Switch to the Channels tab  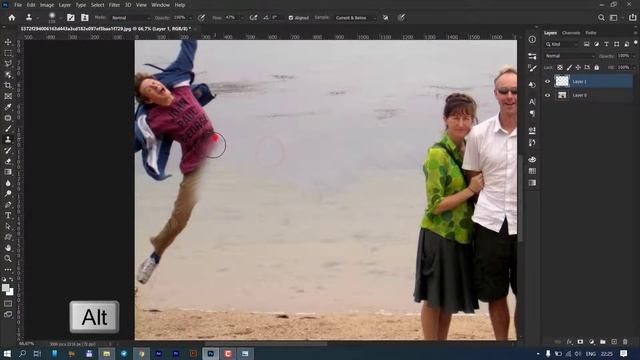click(571, 33)
